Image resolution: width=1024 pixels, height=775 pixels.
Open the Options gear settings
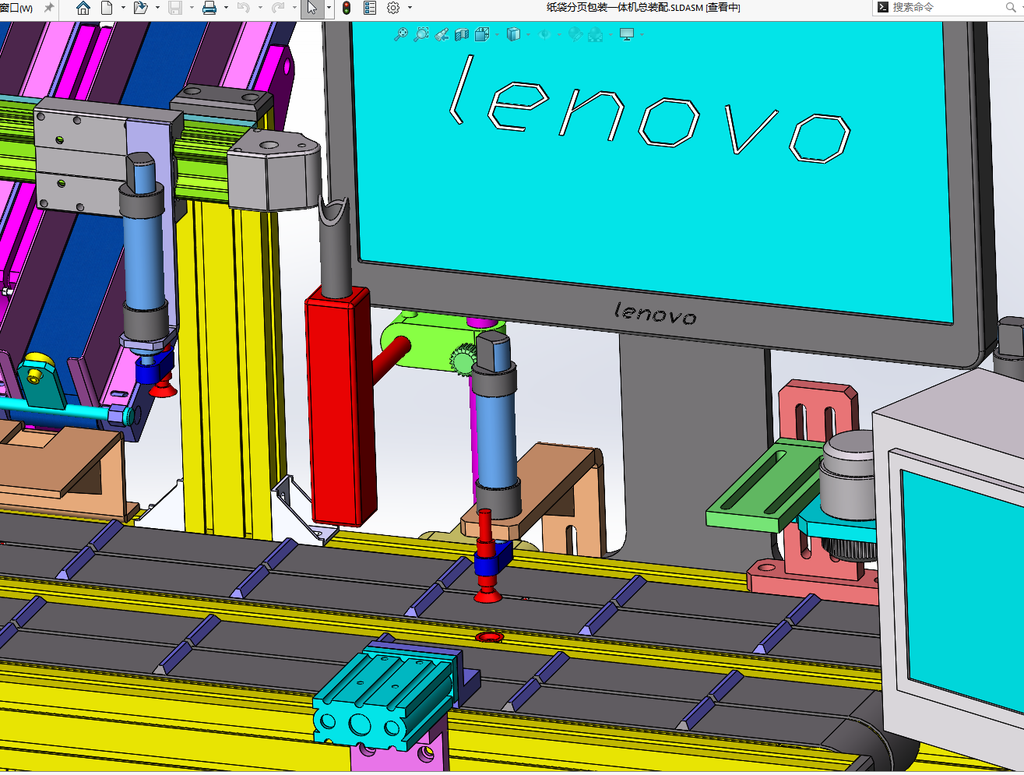click(x=393, y=8)
